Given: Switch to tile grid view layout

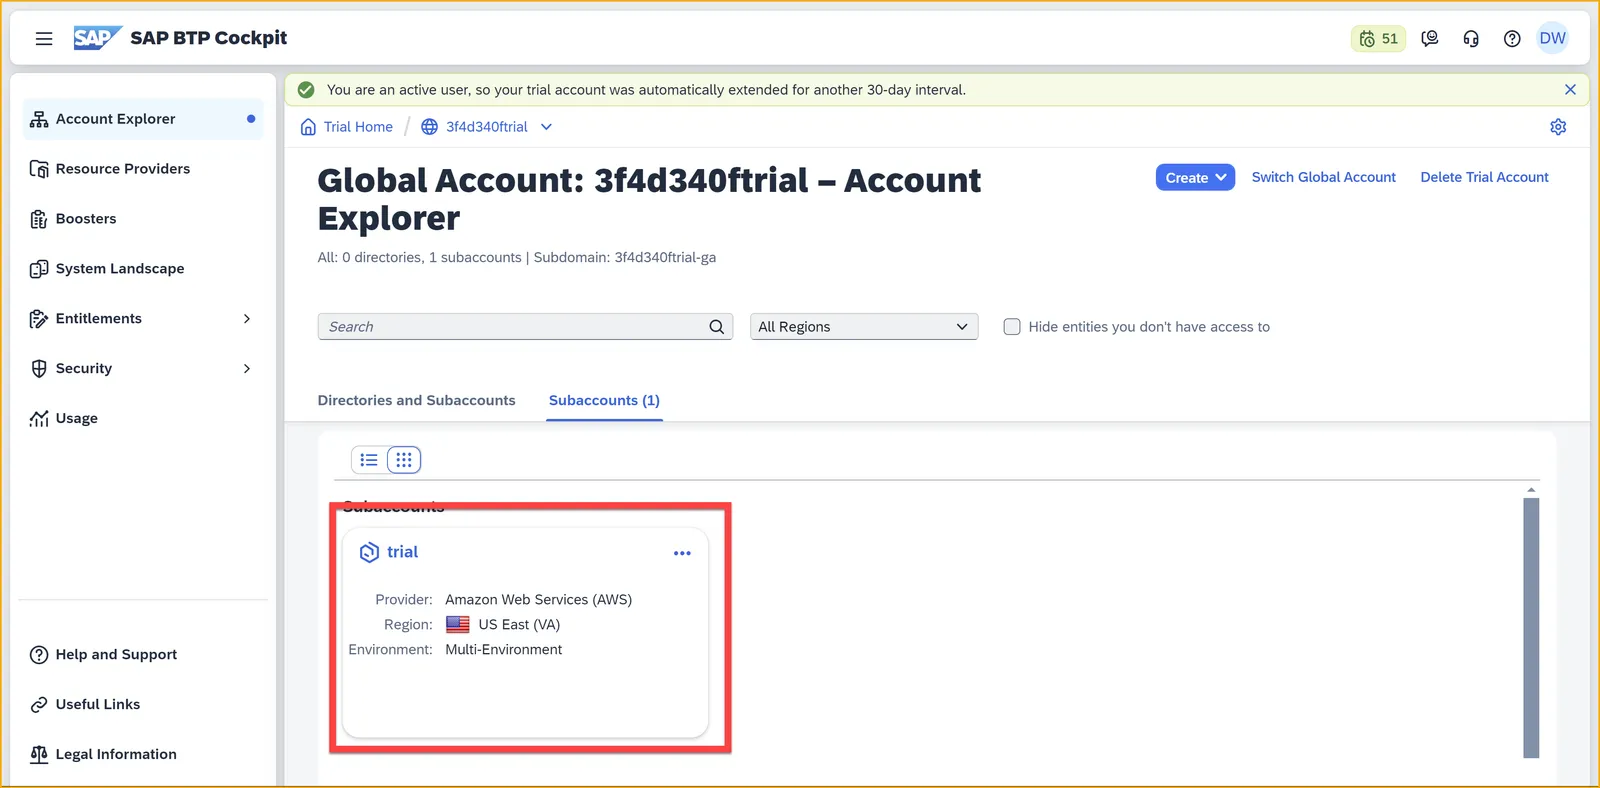Looking at the screenshot, I should [404, 460].
